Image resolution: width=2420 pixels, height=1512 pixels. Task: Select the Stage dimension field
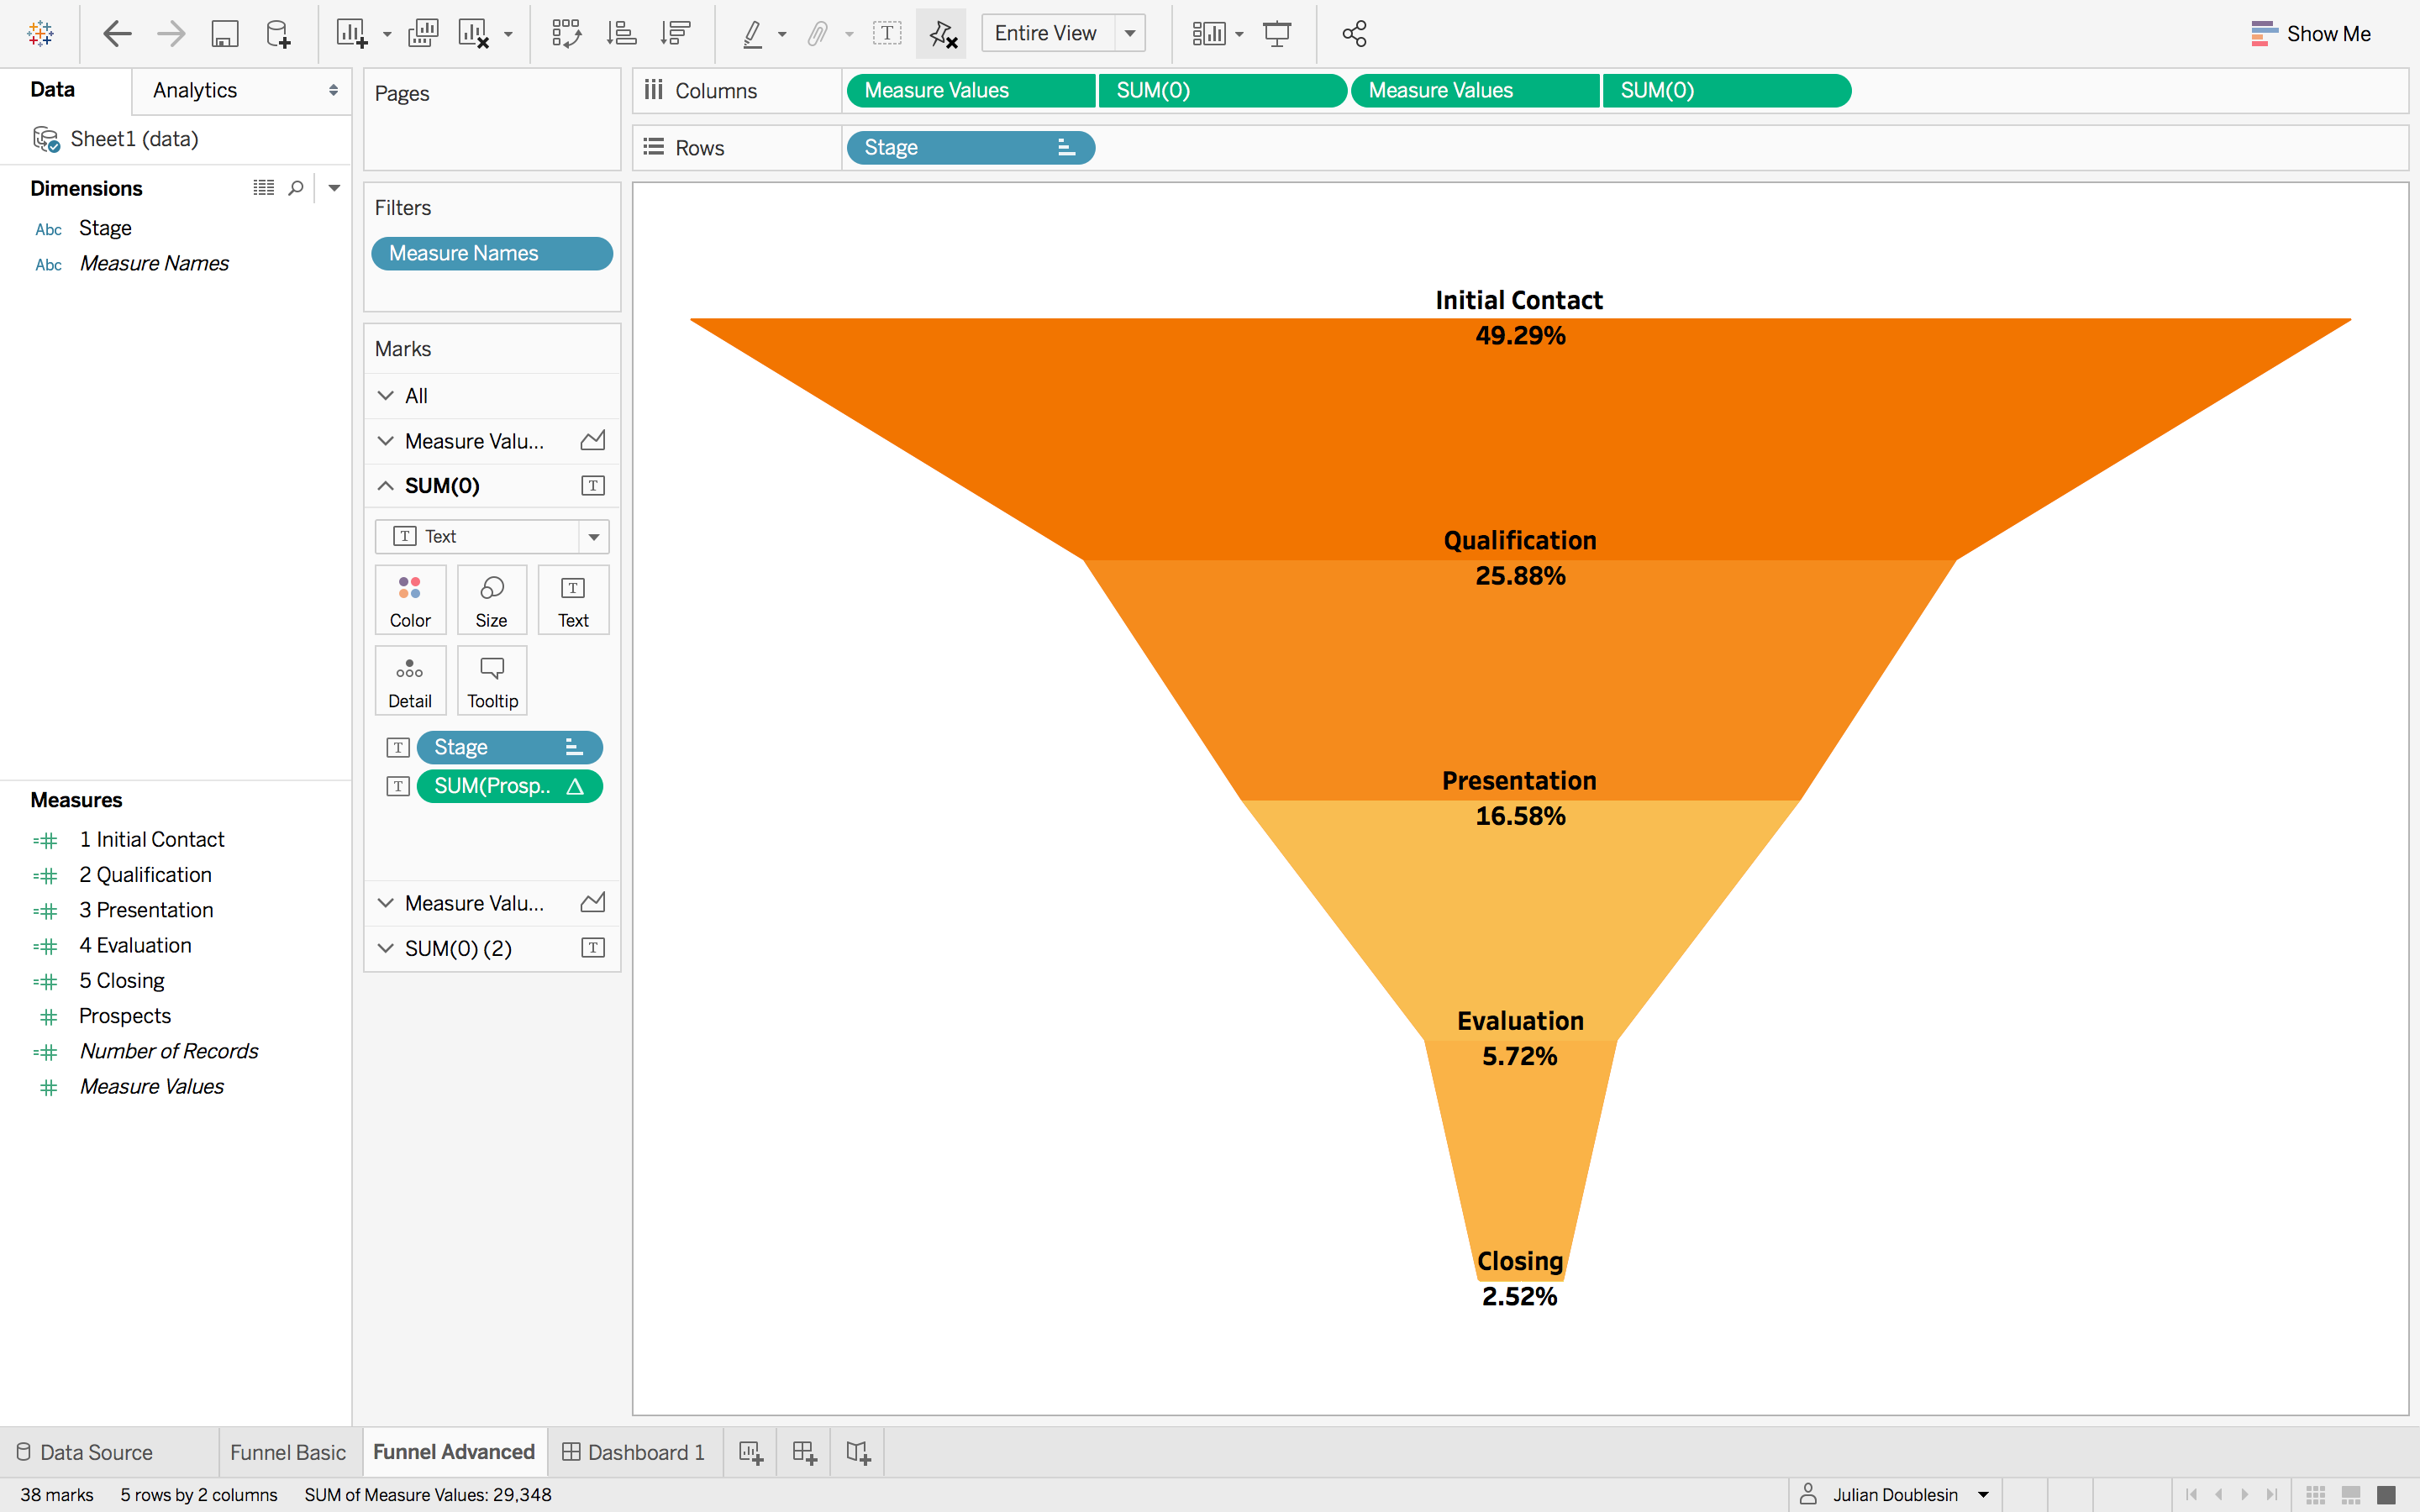105,228
